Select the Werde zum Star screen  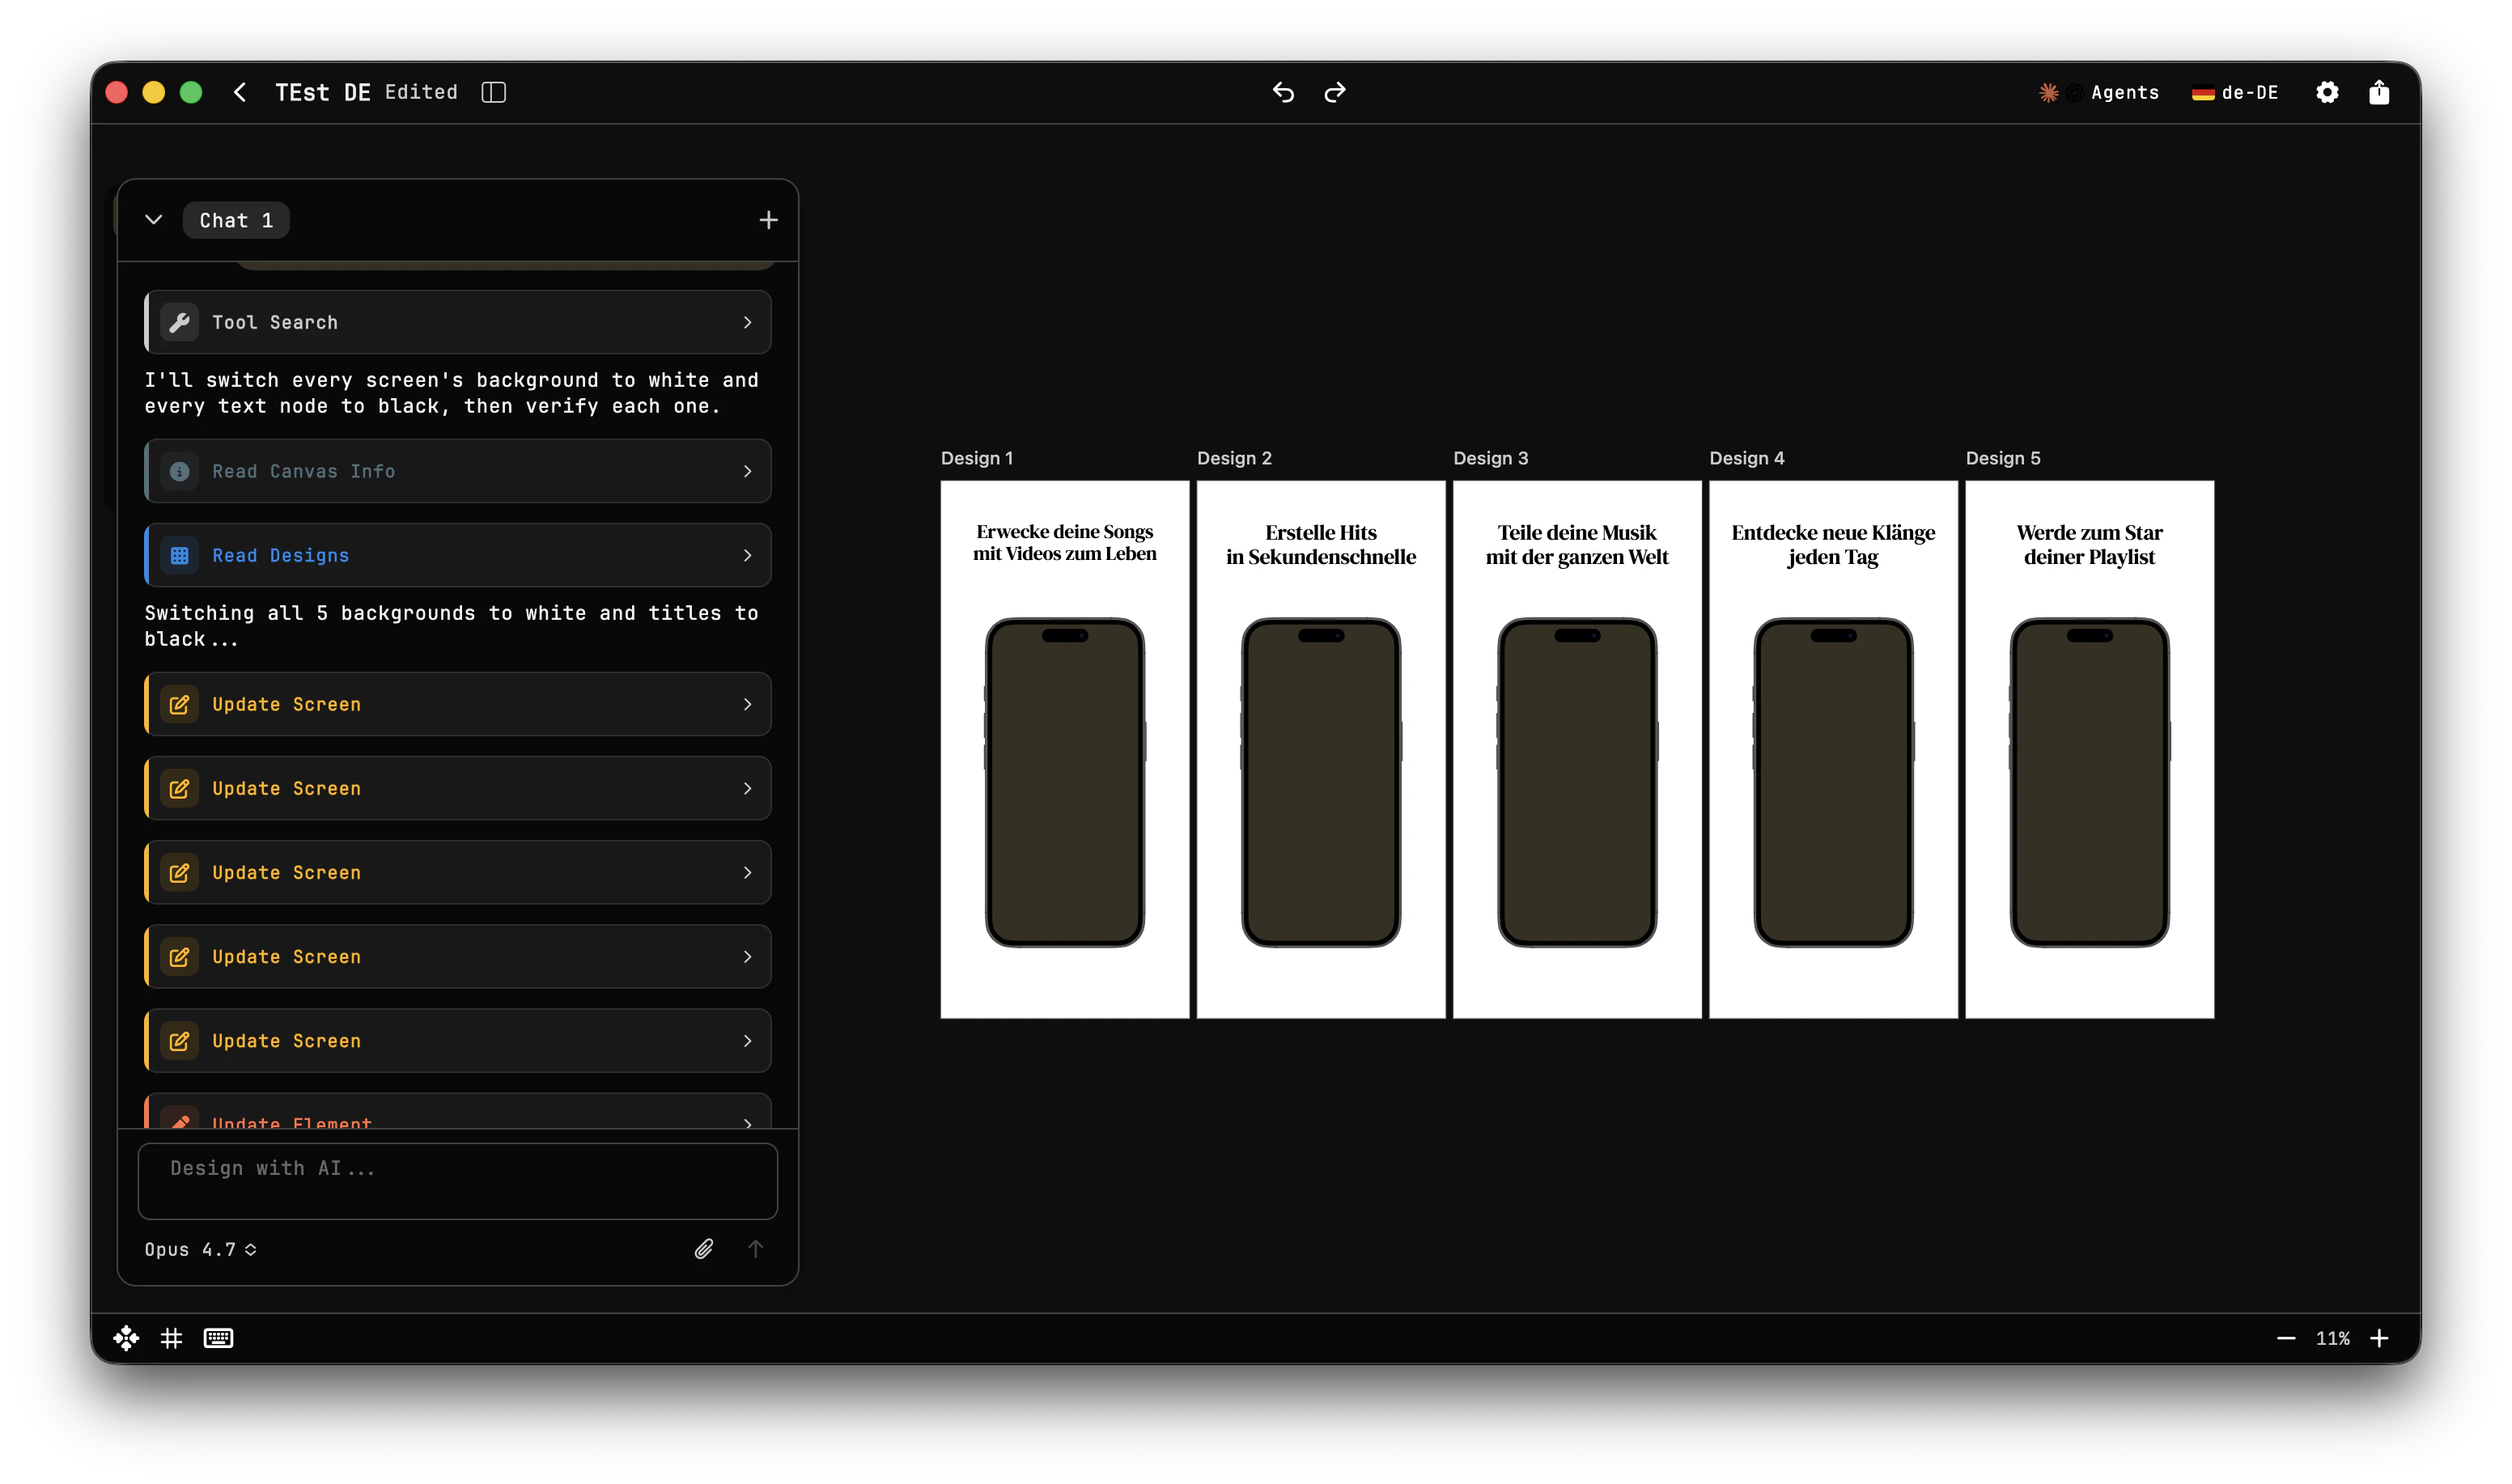pyautogui.click(x=2089, y=749)
